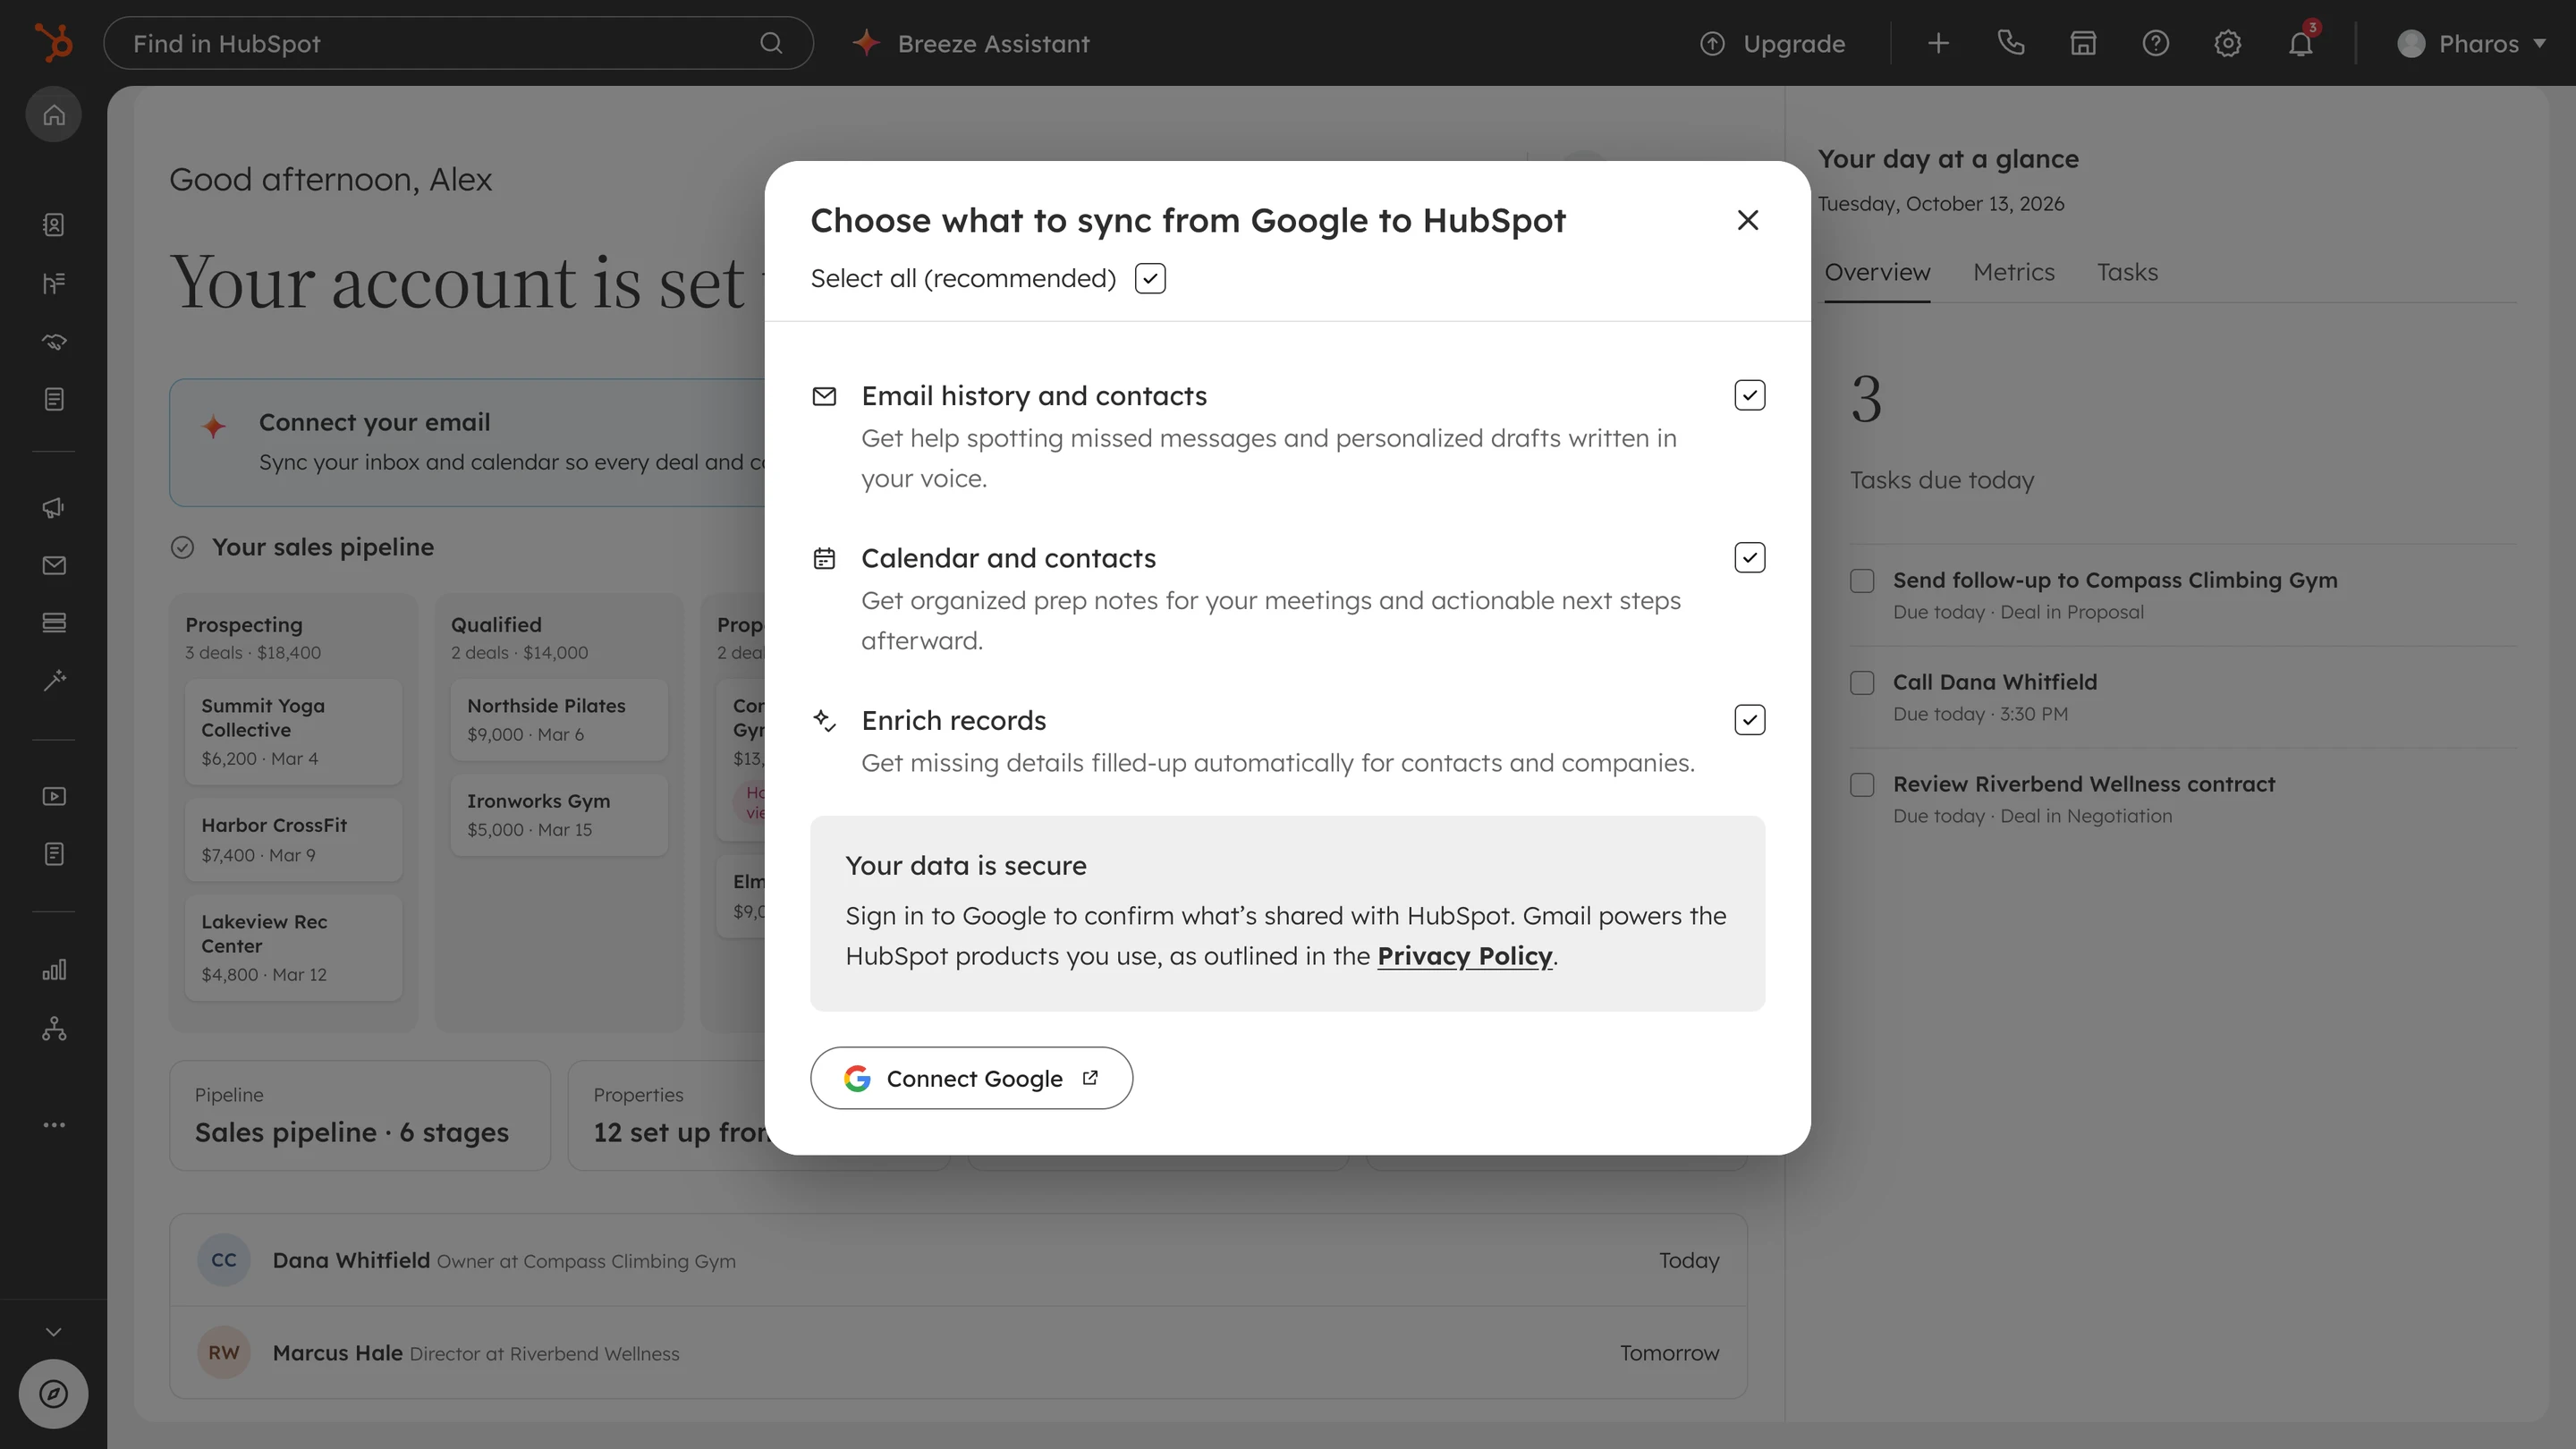Check Review Riverbend Wellness contract task
The image size is (2576, 1449).
1862,785
